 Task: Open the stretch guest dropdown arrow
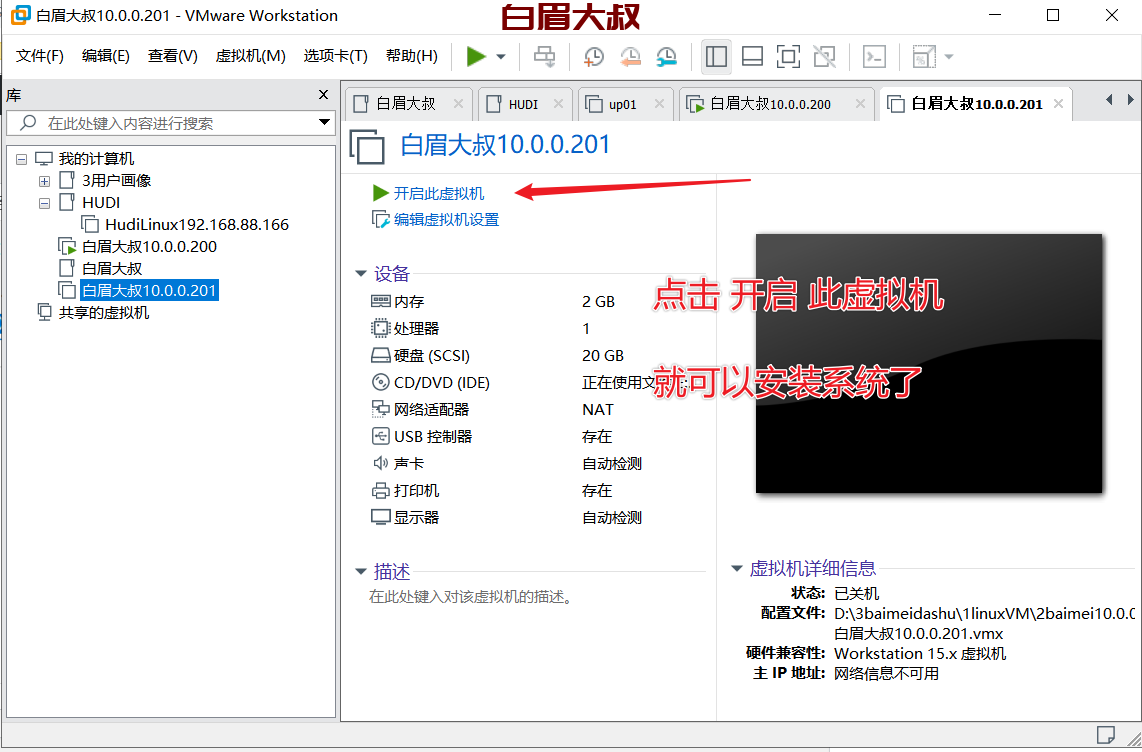[948, 57]
